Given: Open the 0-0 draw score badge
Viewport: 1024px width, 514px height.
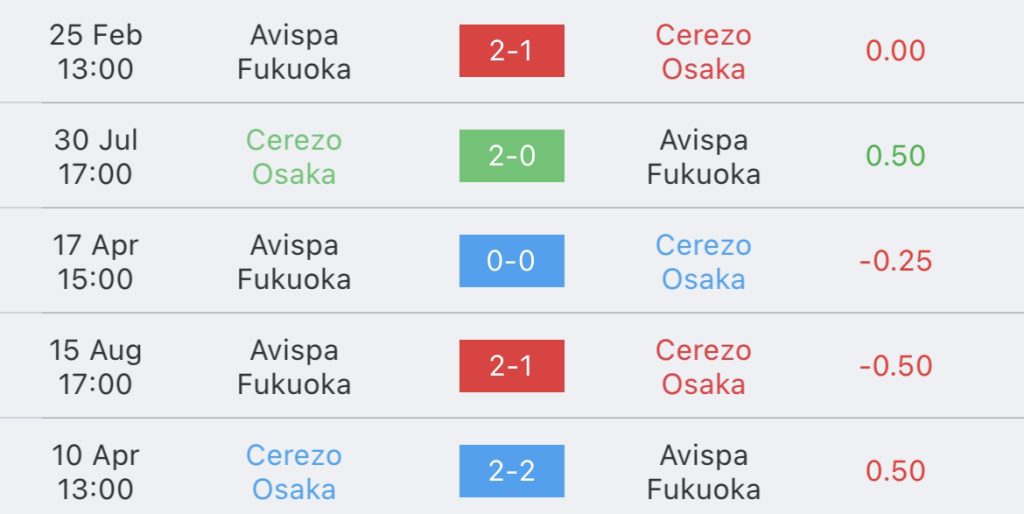Looking at the screenshot, I should [x=511, y=261].
